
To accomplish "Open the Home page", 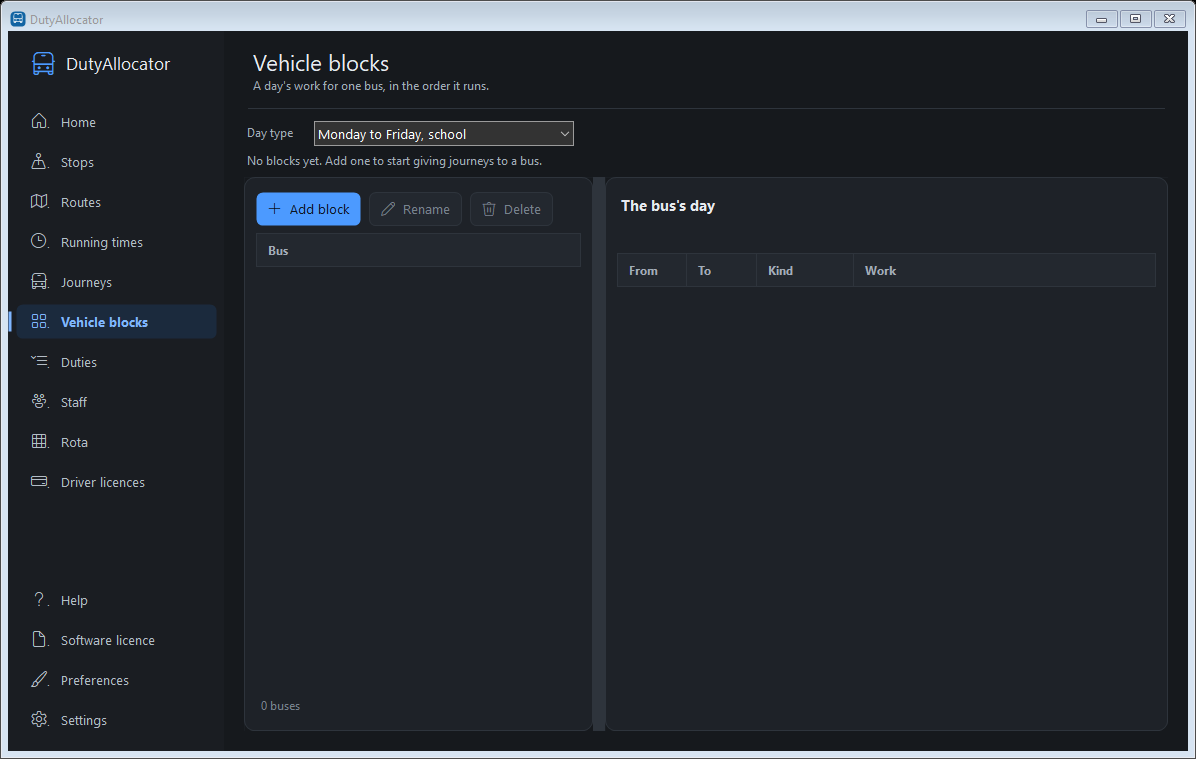I will click(117, 122).
